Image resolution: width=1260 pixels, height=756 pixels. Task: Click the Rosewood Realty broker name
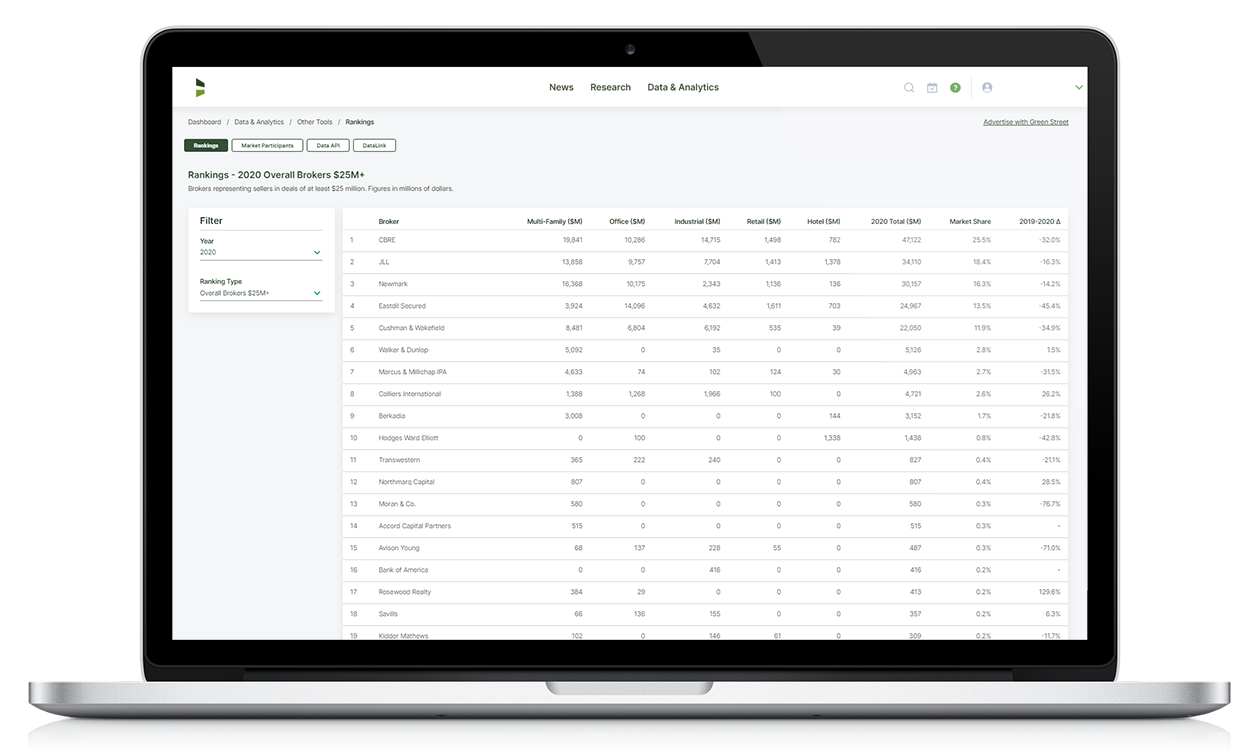[x=405, y=592]
